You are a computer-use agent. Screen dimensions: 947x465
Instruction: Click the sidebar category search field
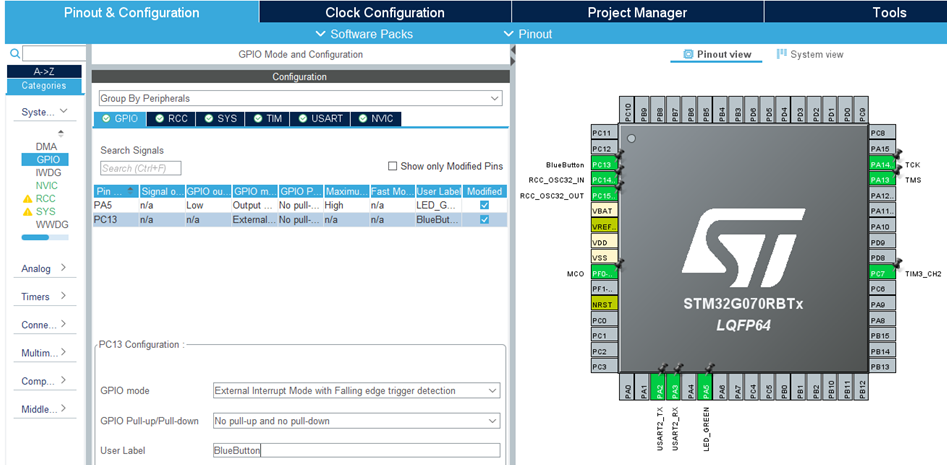(54, 53)
